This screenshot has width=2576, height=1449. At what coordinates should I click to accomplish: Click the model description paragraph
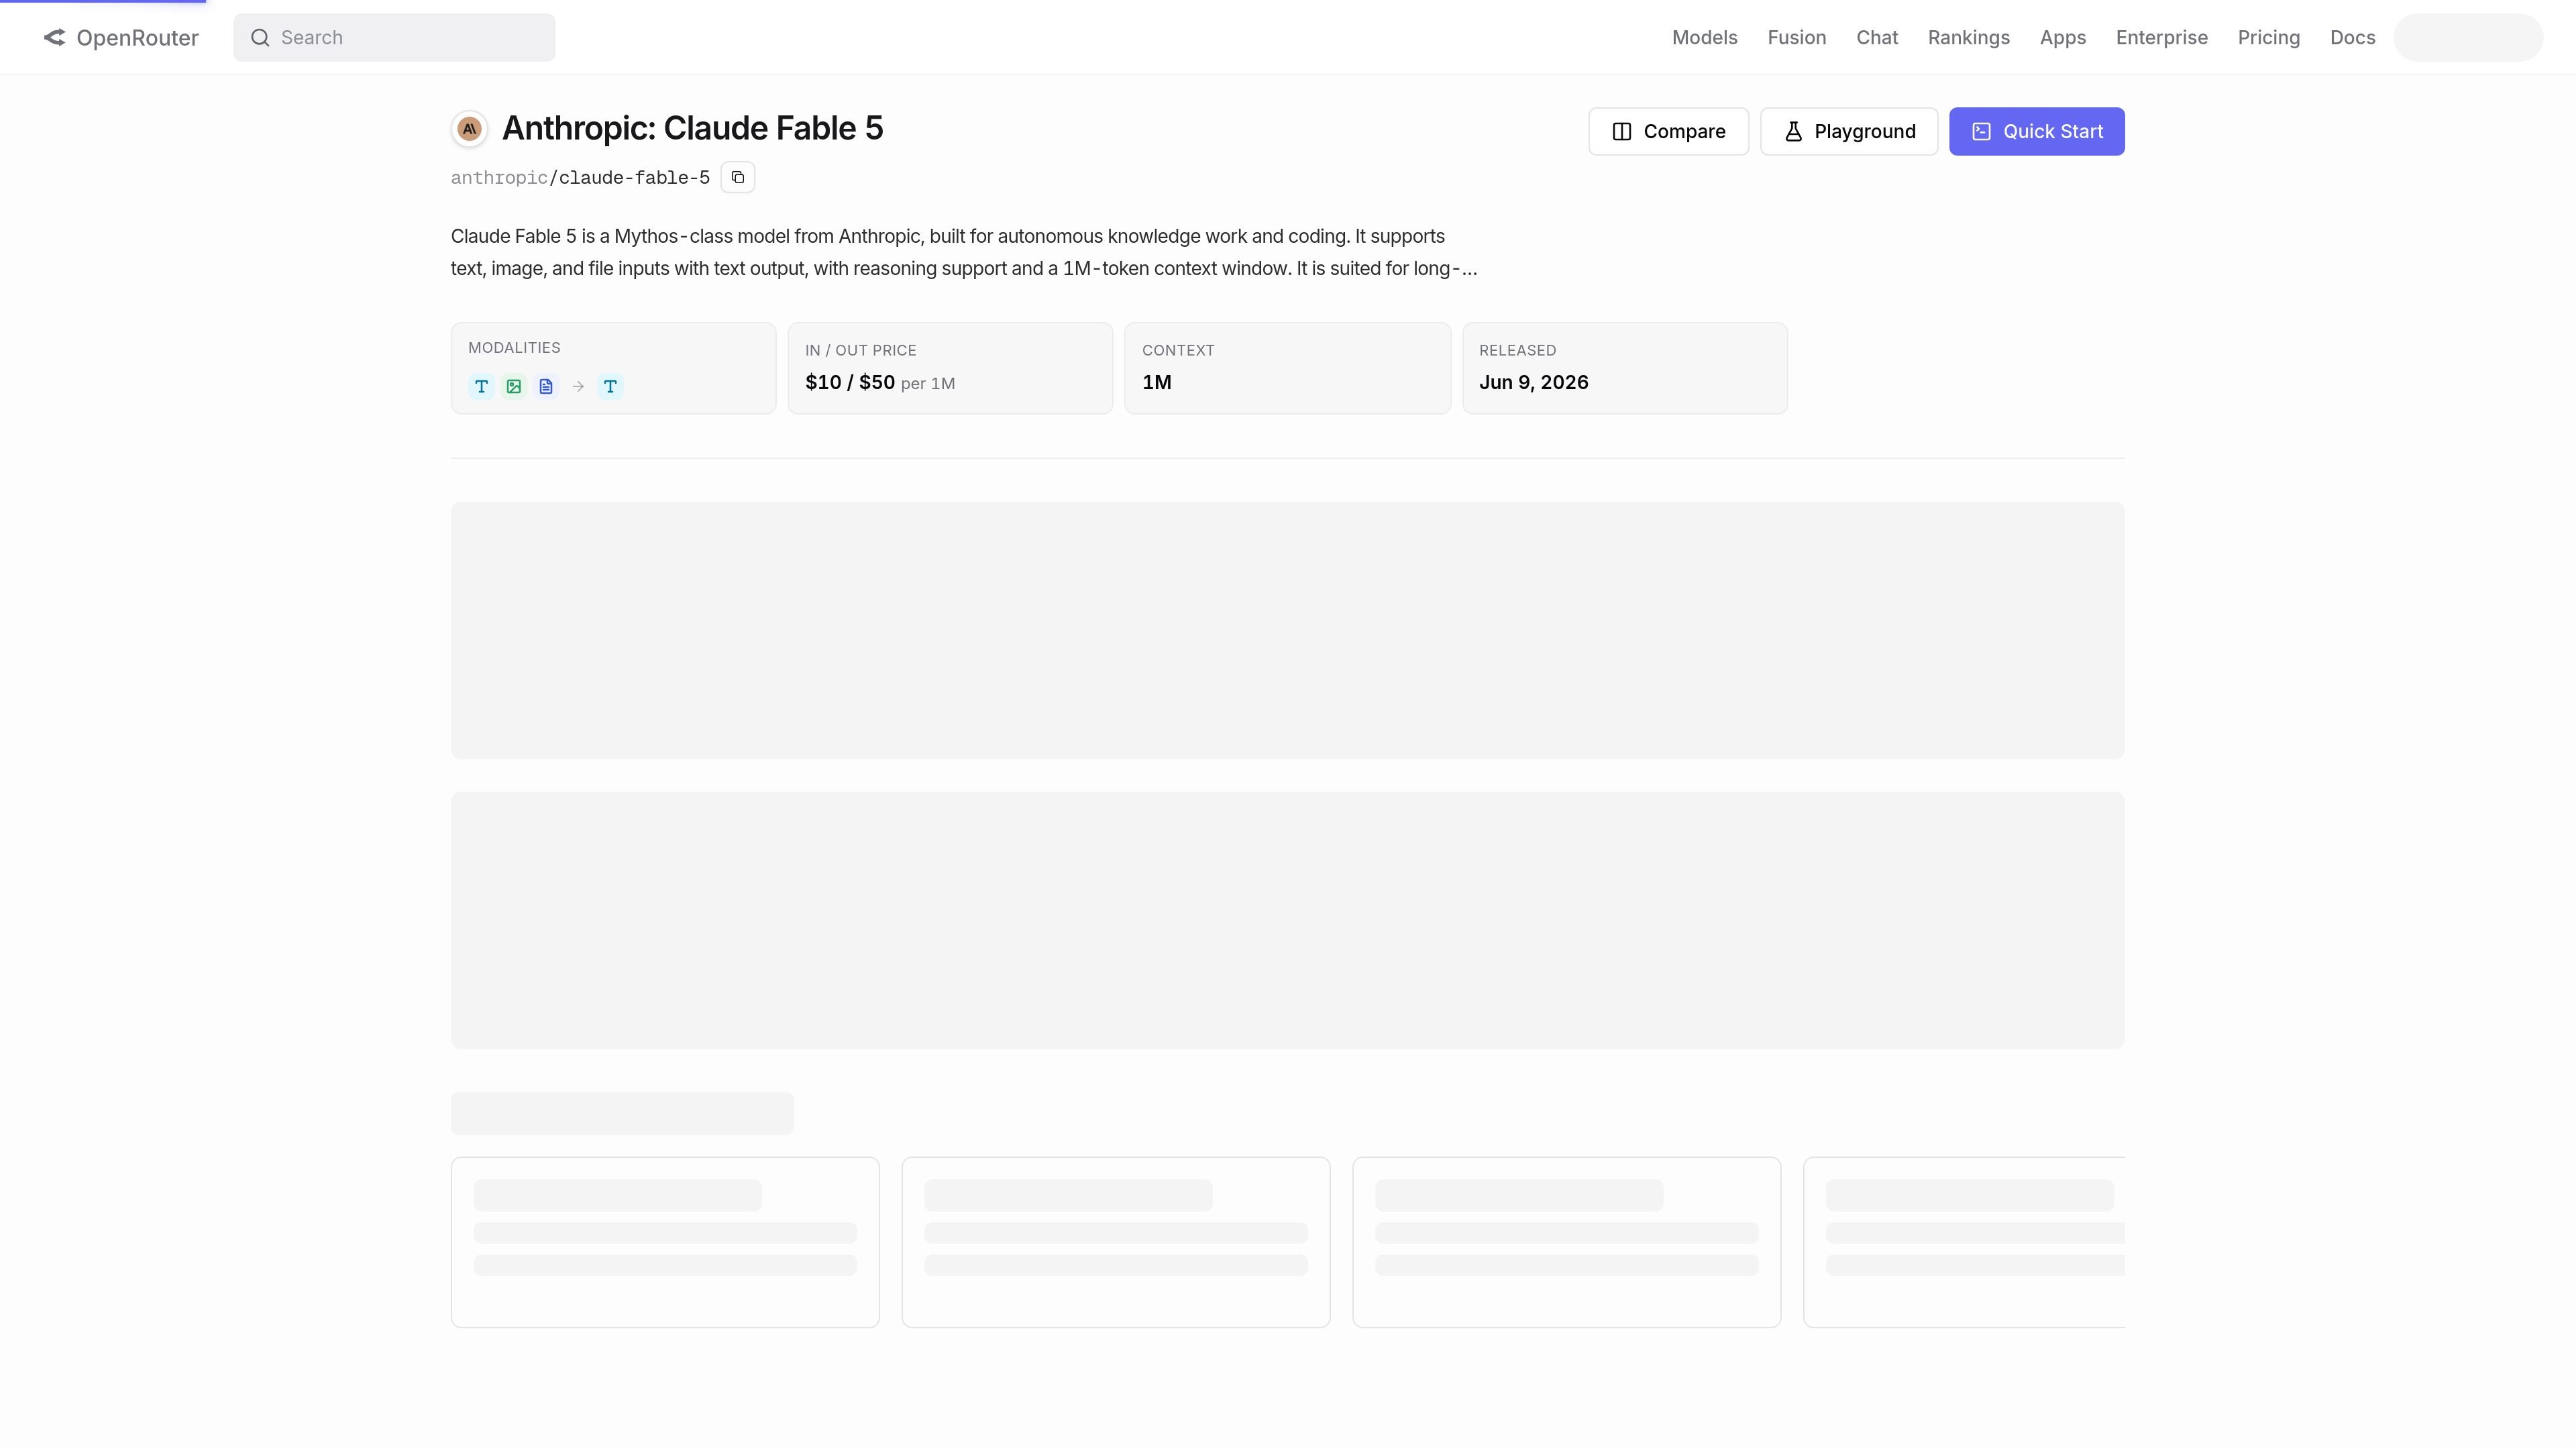coord(964,253)
